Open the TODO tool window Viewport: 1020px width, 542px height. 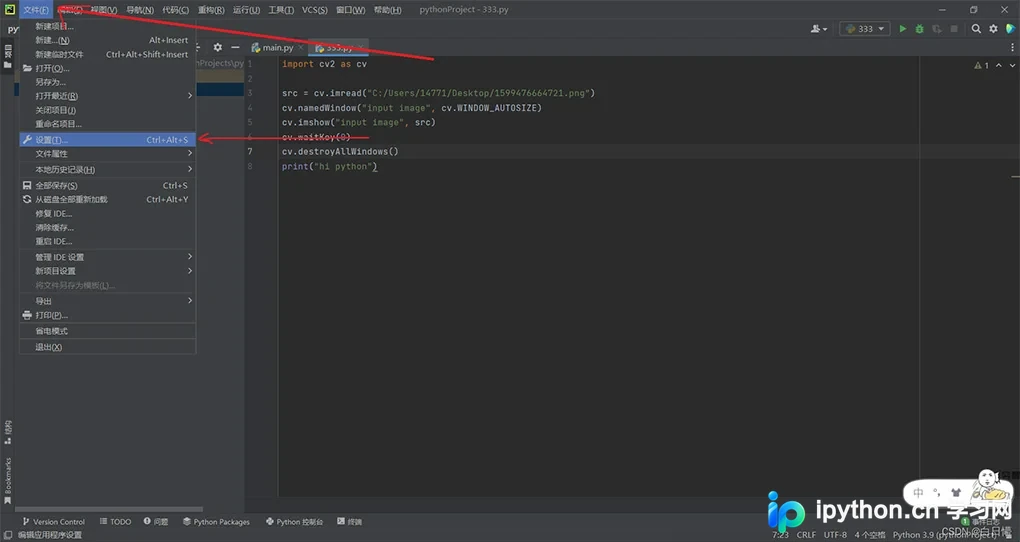click(115, 522)
